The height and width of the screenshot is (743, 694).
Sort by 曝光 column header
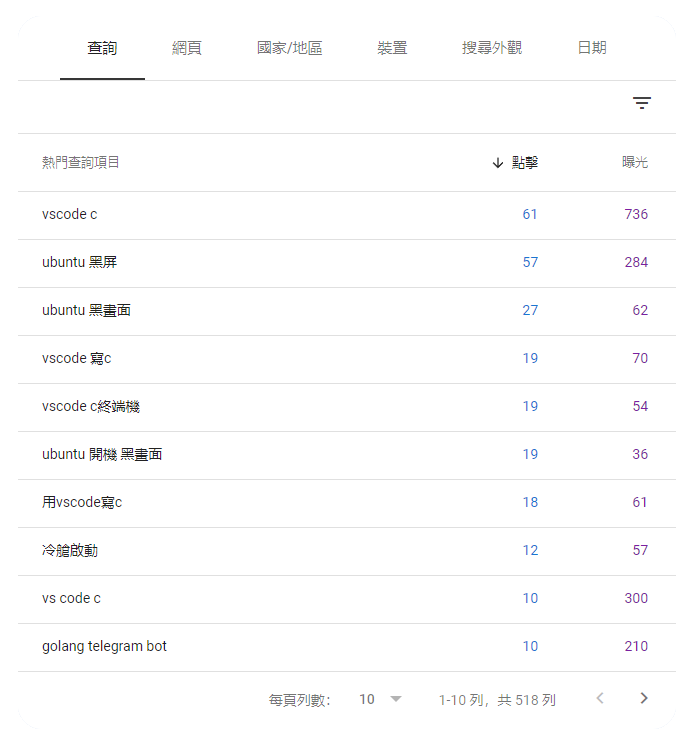click(634, 163)
